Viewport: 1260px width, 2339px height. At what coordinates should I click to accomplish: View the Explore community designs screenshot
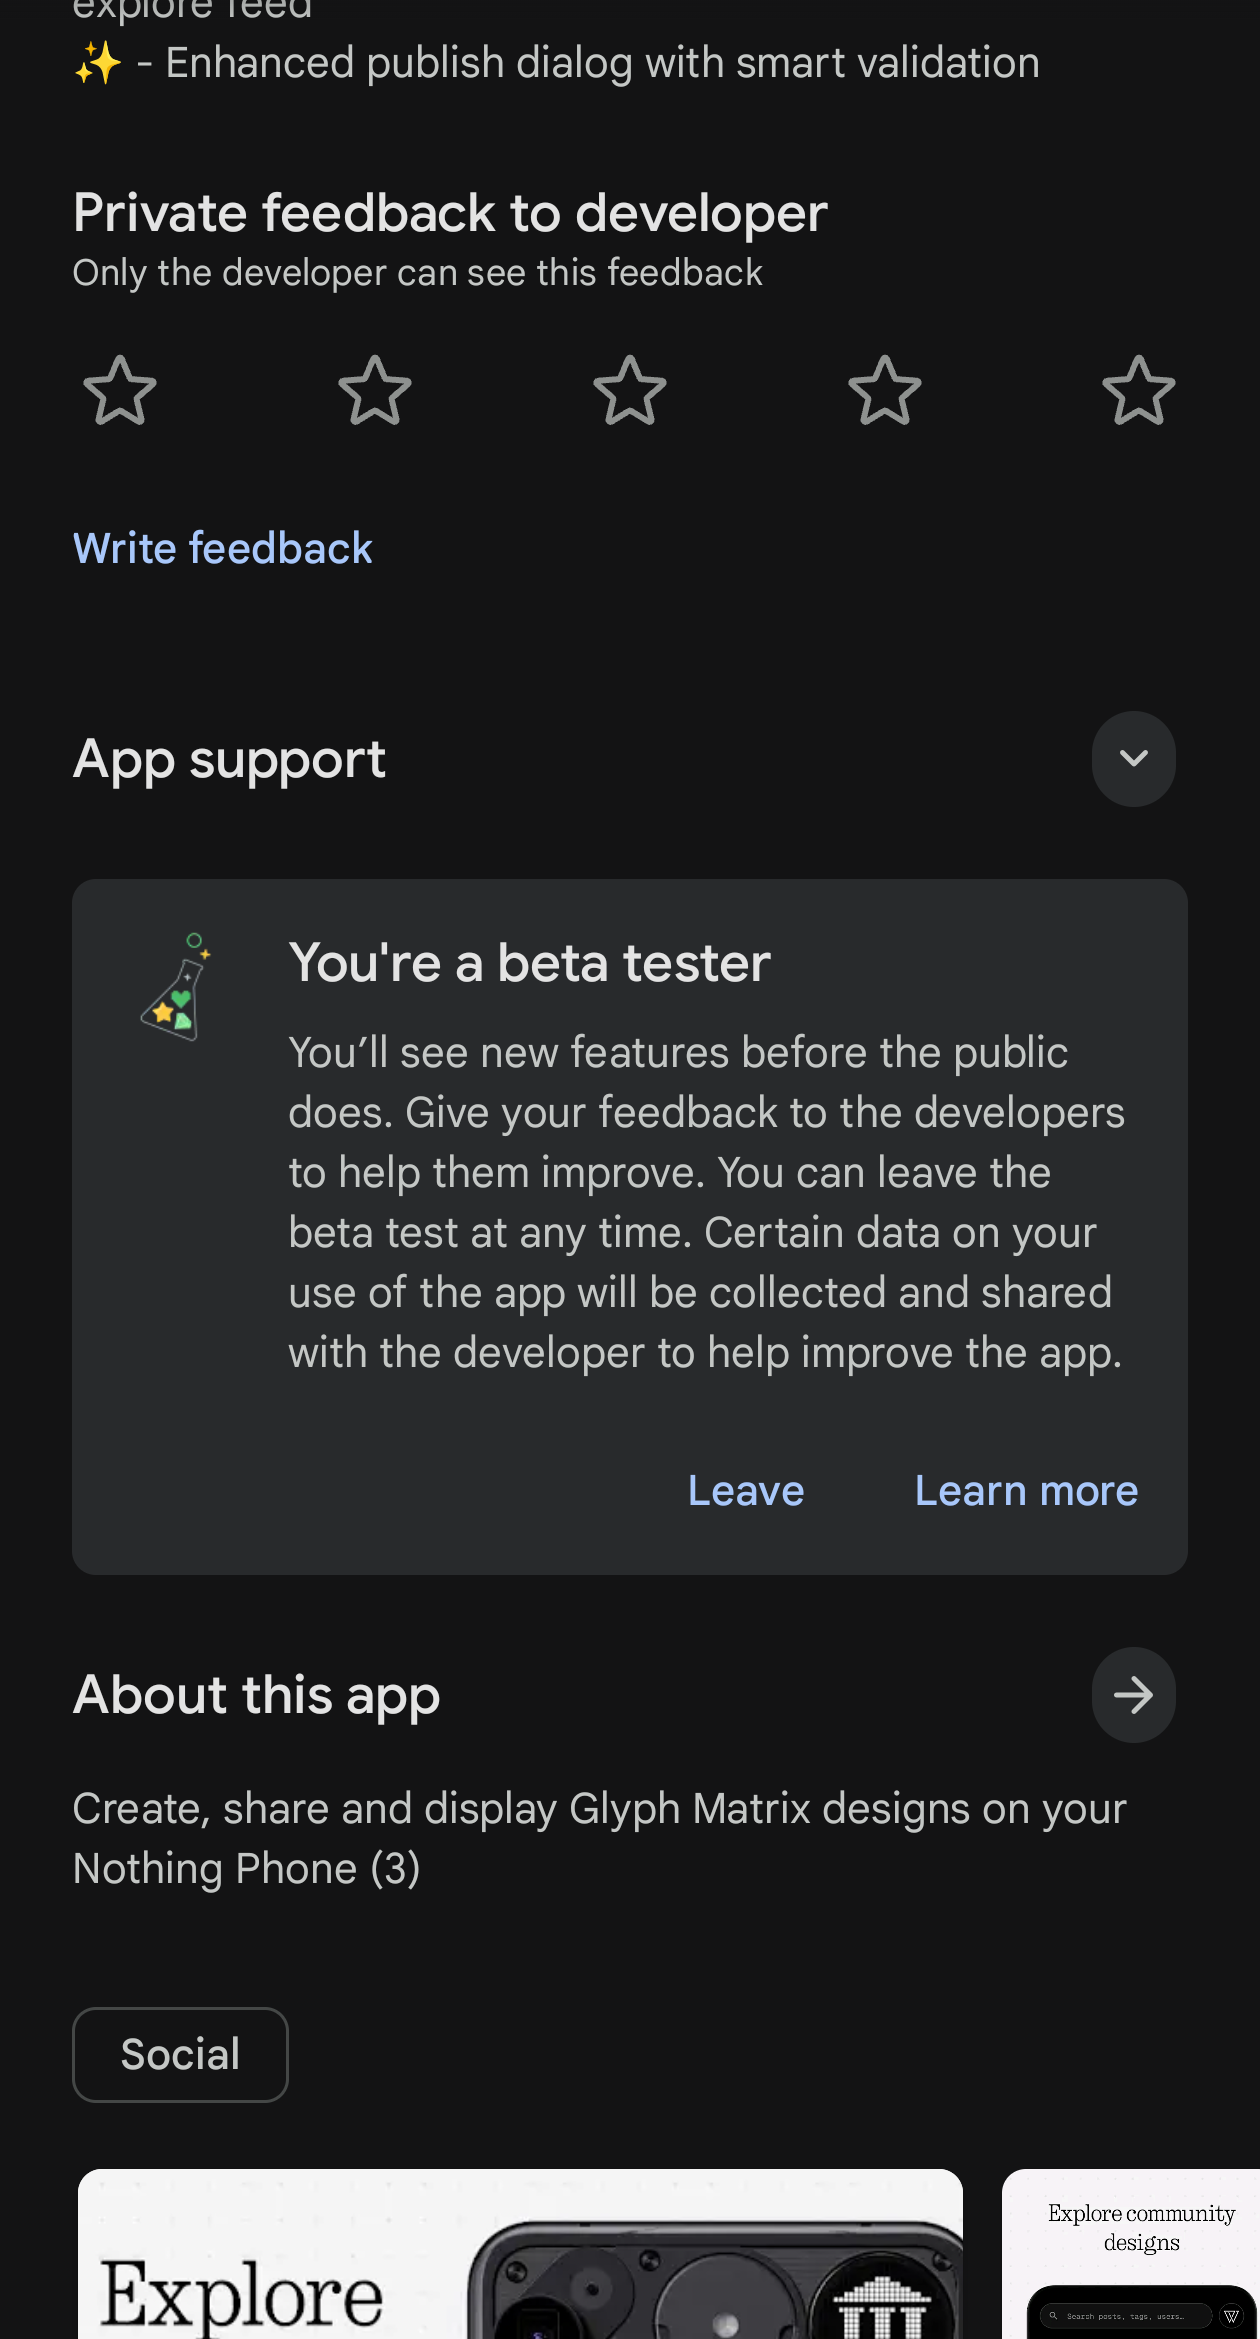coord(1131,2254)
